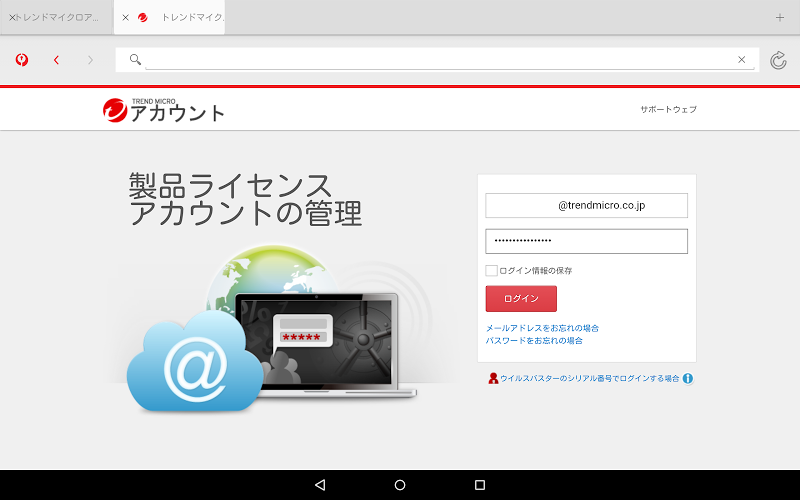Open ウイルスバスターのシリアル番号でログイン link
This screenshot has width=800, height=500.
589,378
